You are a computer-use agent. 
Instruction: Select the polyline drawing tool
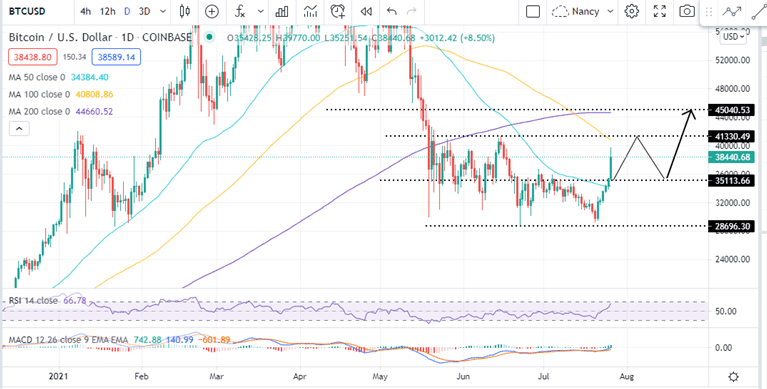[x=732, y=11]
